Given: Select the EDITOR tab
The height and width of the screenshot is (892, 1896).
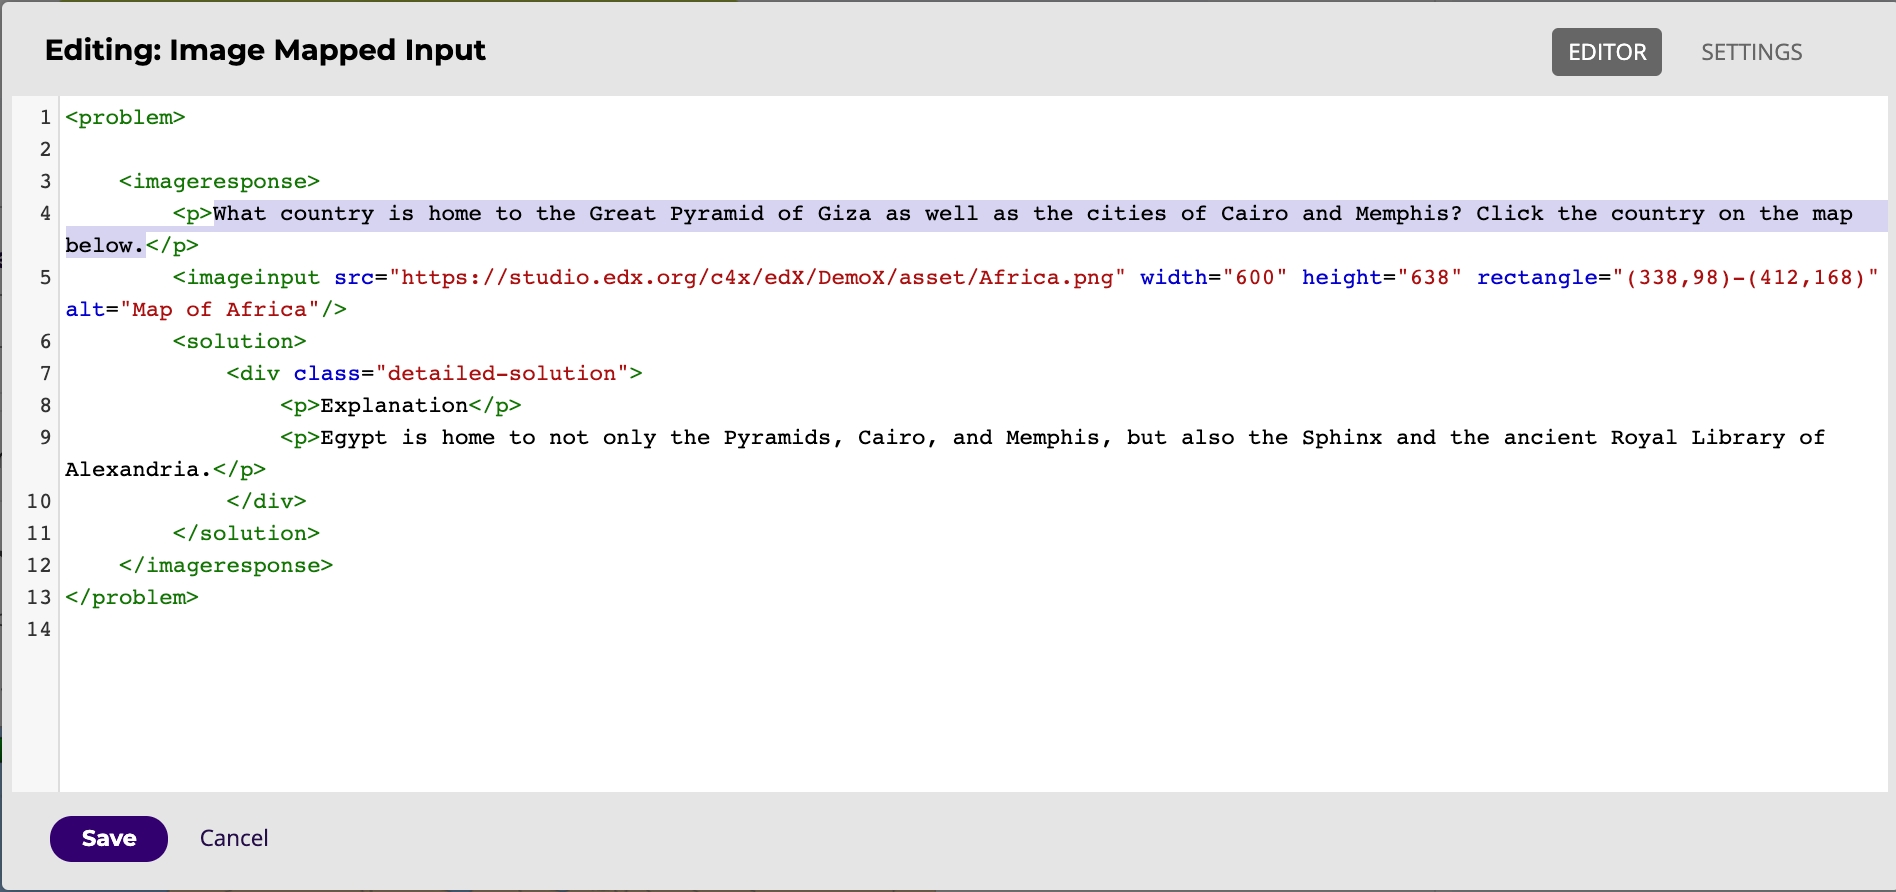Looking at the screenshot, I should coord(1606,52).
